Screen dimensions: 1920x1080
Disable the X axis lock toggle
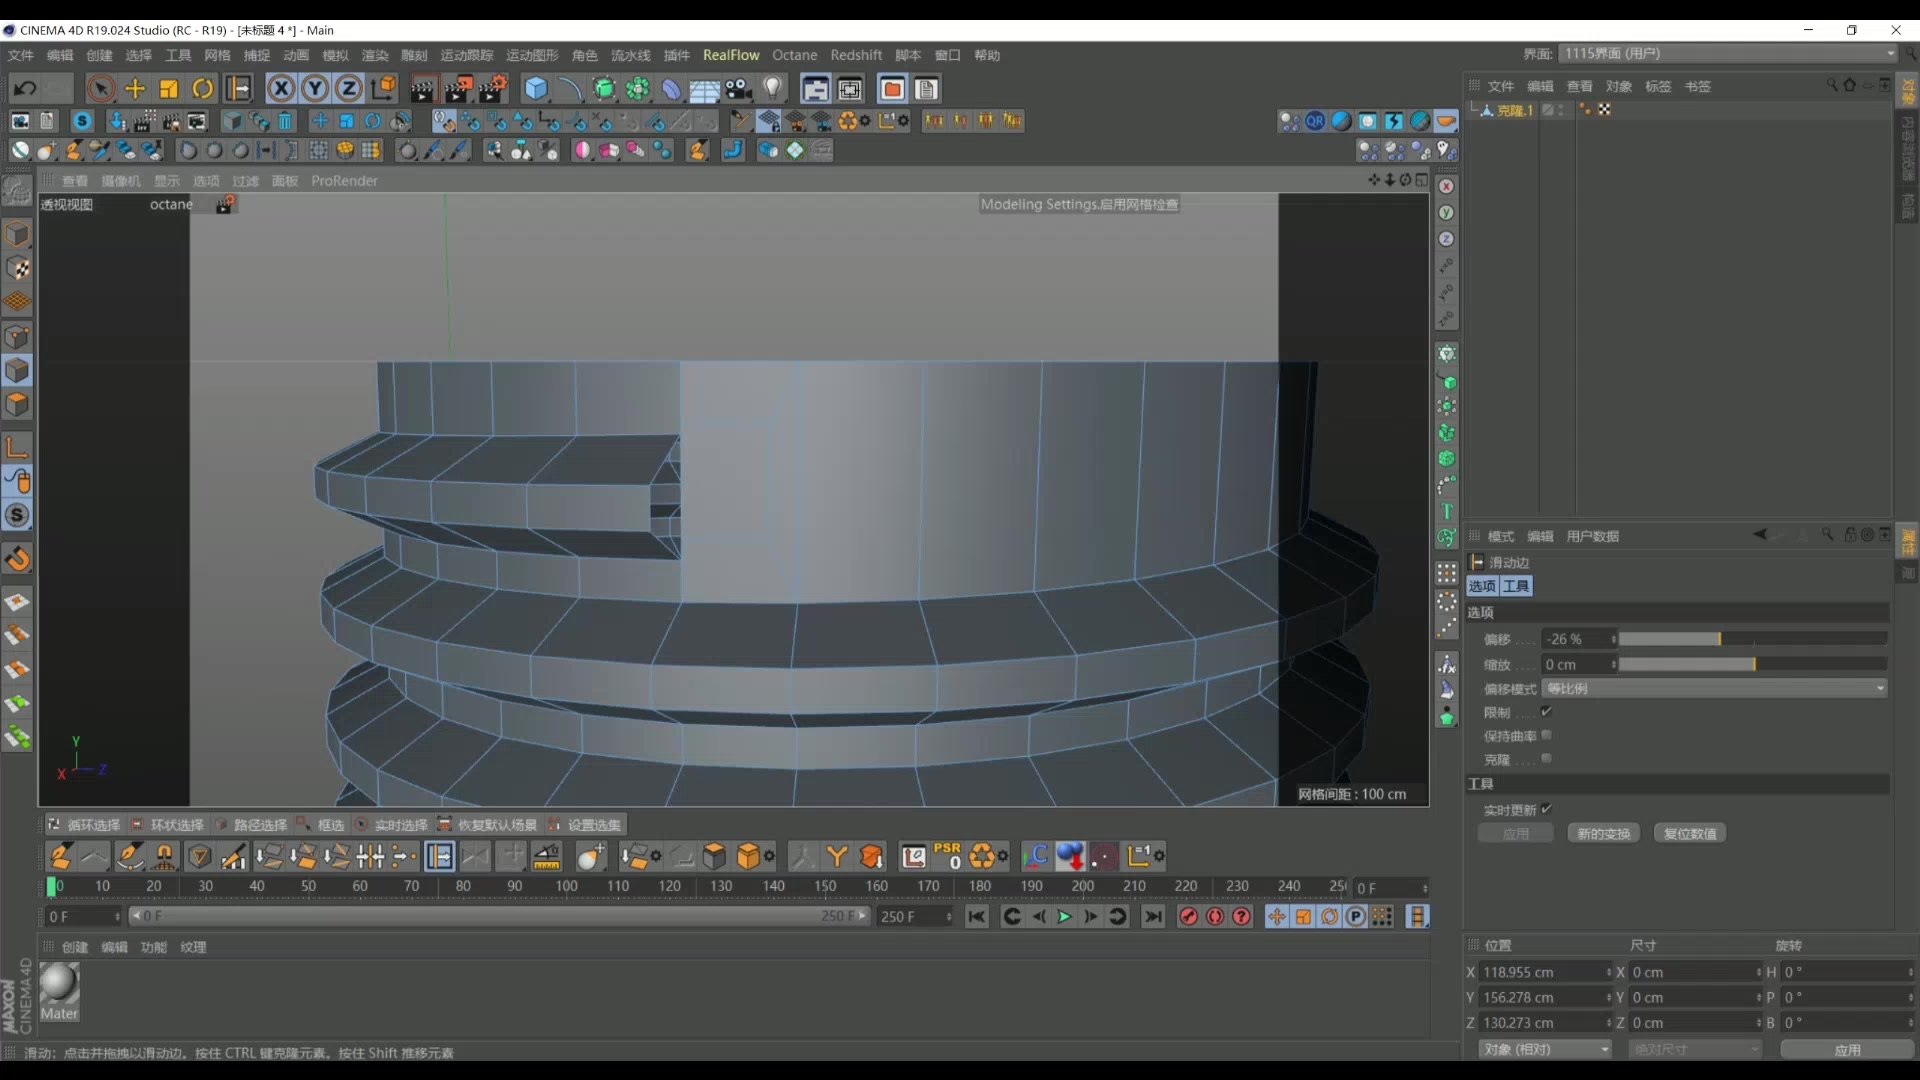click(x=282, y=88)
